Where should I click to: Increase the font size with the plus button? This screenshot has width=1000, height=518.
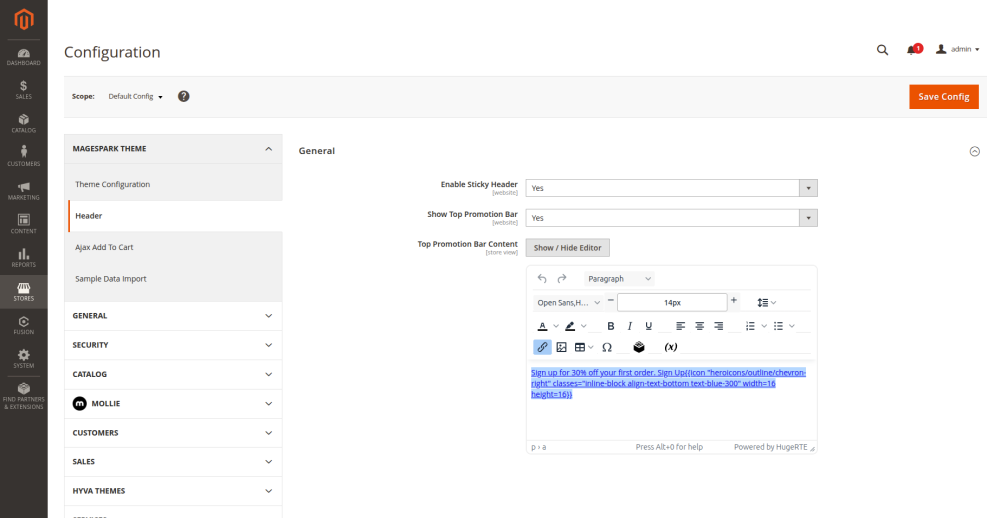coord(733,300)
